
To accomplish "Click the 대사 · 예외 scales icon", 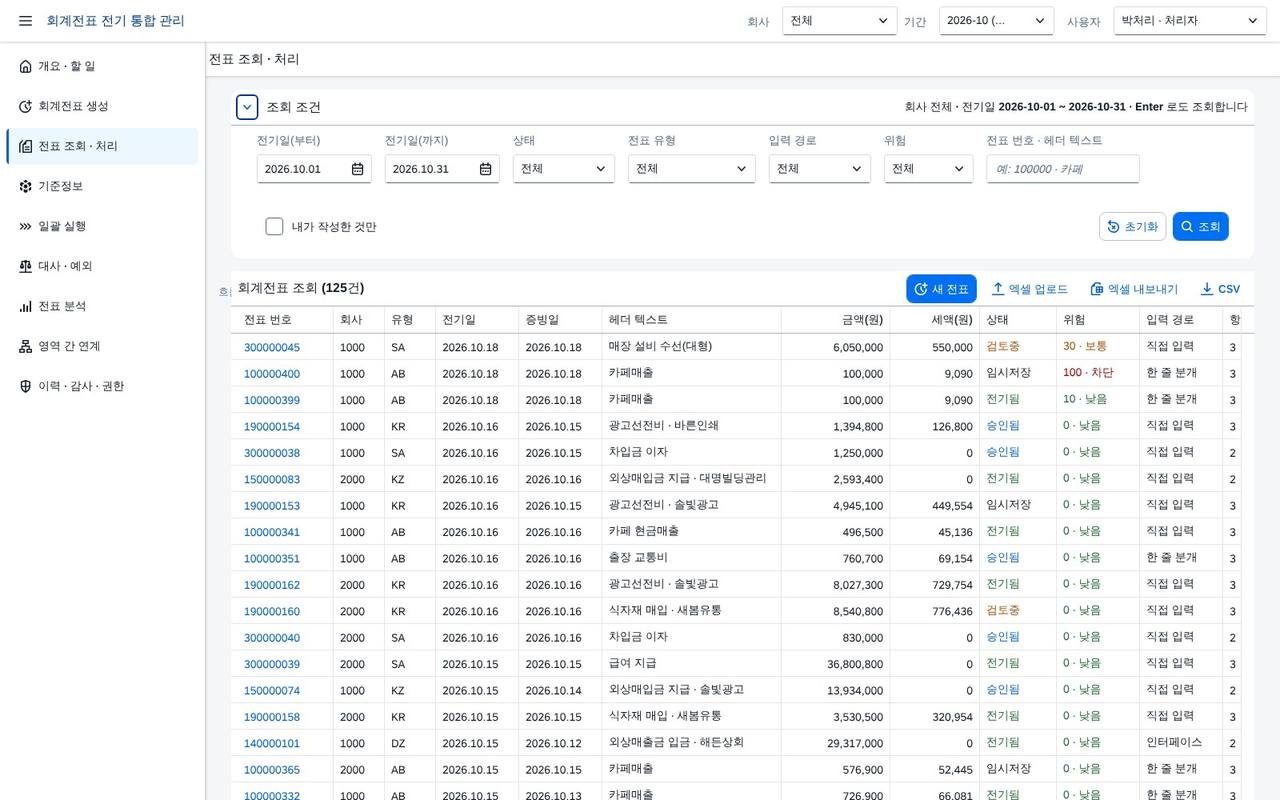I will (x=26, y=266).
